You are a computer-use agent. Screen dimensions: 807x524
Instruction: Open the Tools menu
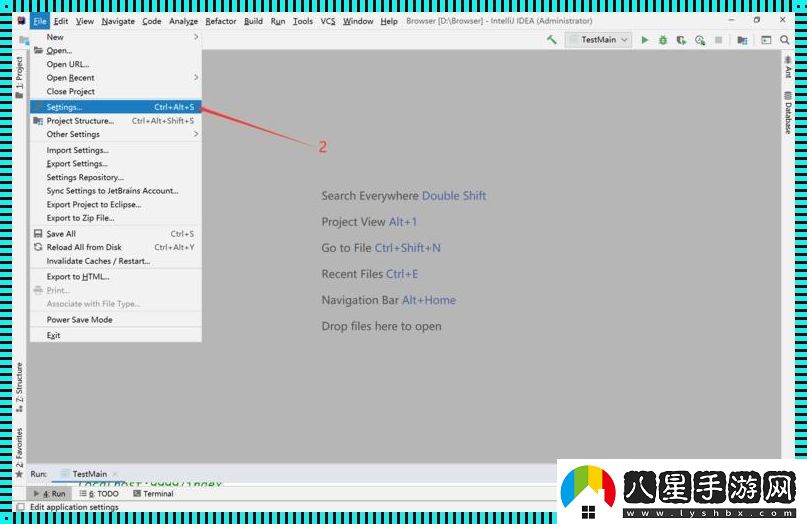tap(303, 21)
